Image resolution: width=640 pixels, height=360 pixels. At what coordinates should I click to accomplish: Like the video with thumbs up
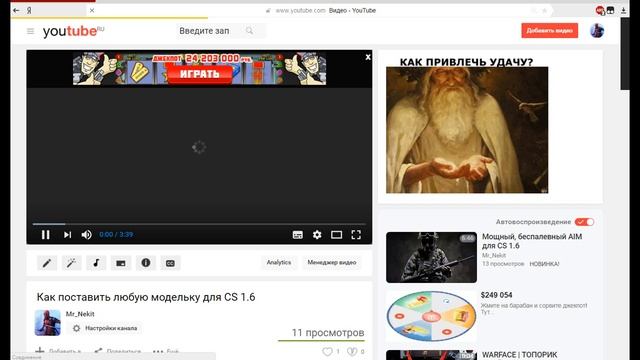click(x=327, y=351)
